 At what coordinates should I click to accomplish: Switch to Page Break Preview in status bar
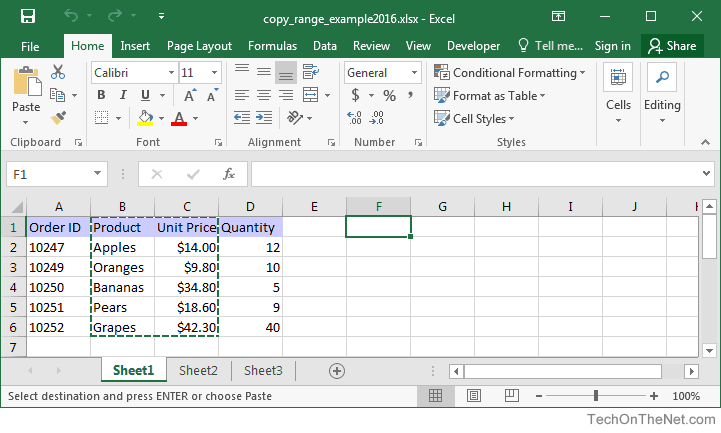click(x=511, y=396)
